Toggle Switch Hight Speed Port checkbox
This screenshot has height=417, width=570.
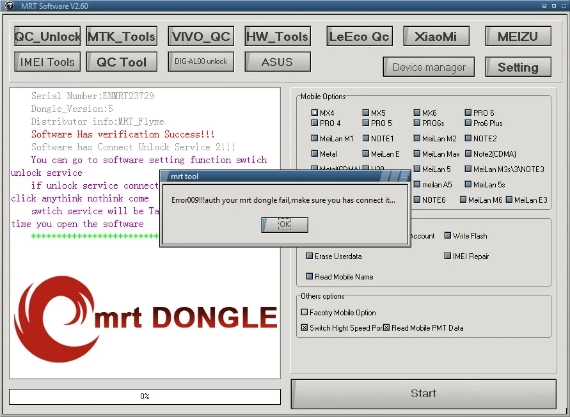click(x=304, y=328)
